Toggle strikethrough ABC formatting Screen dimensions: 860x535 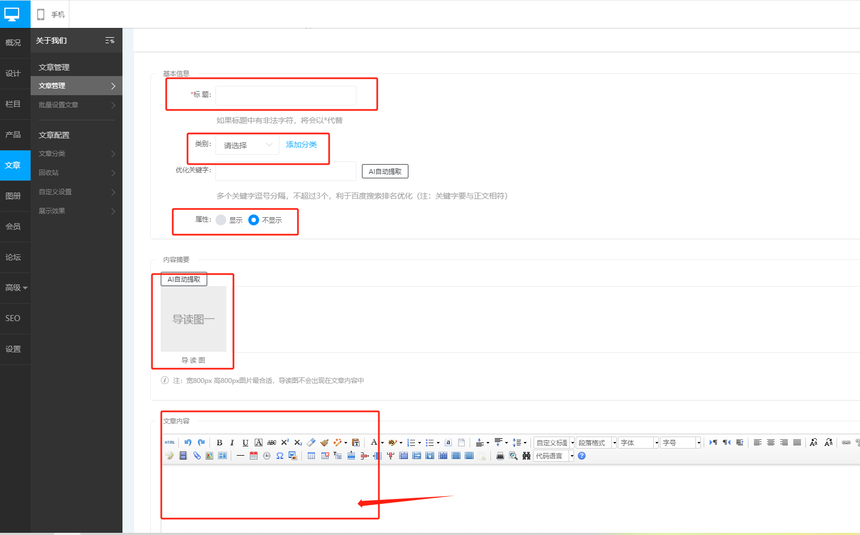[x=271, y=442]
